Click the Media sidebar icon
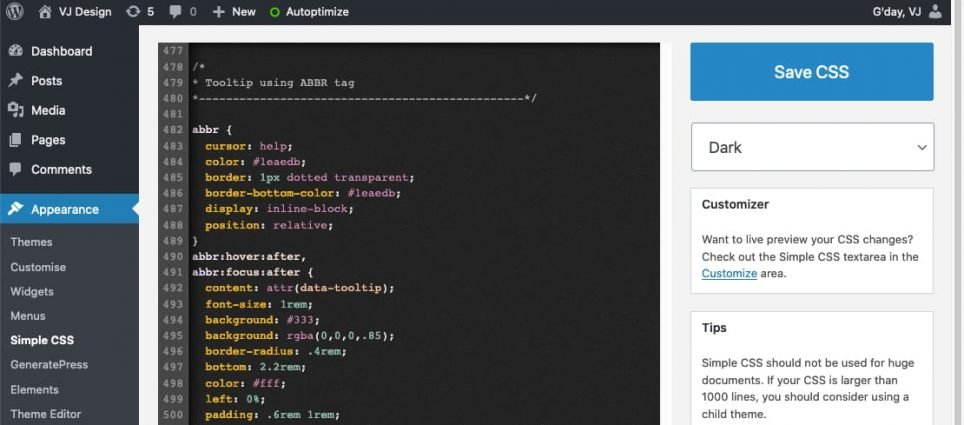 [x=16, y=110]
